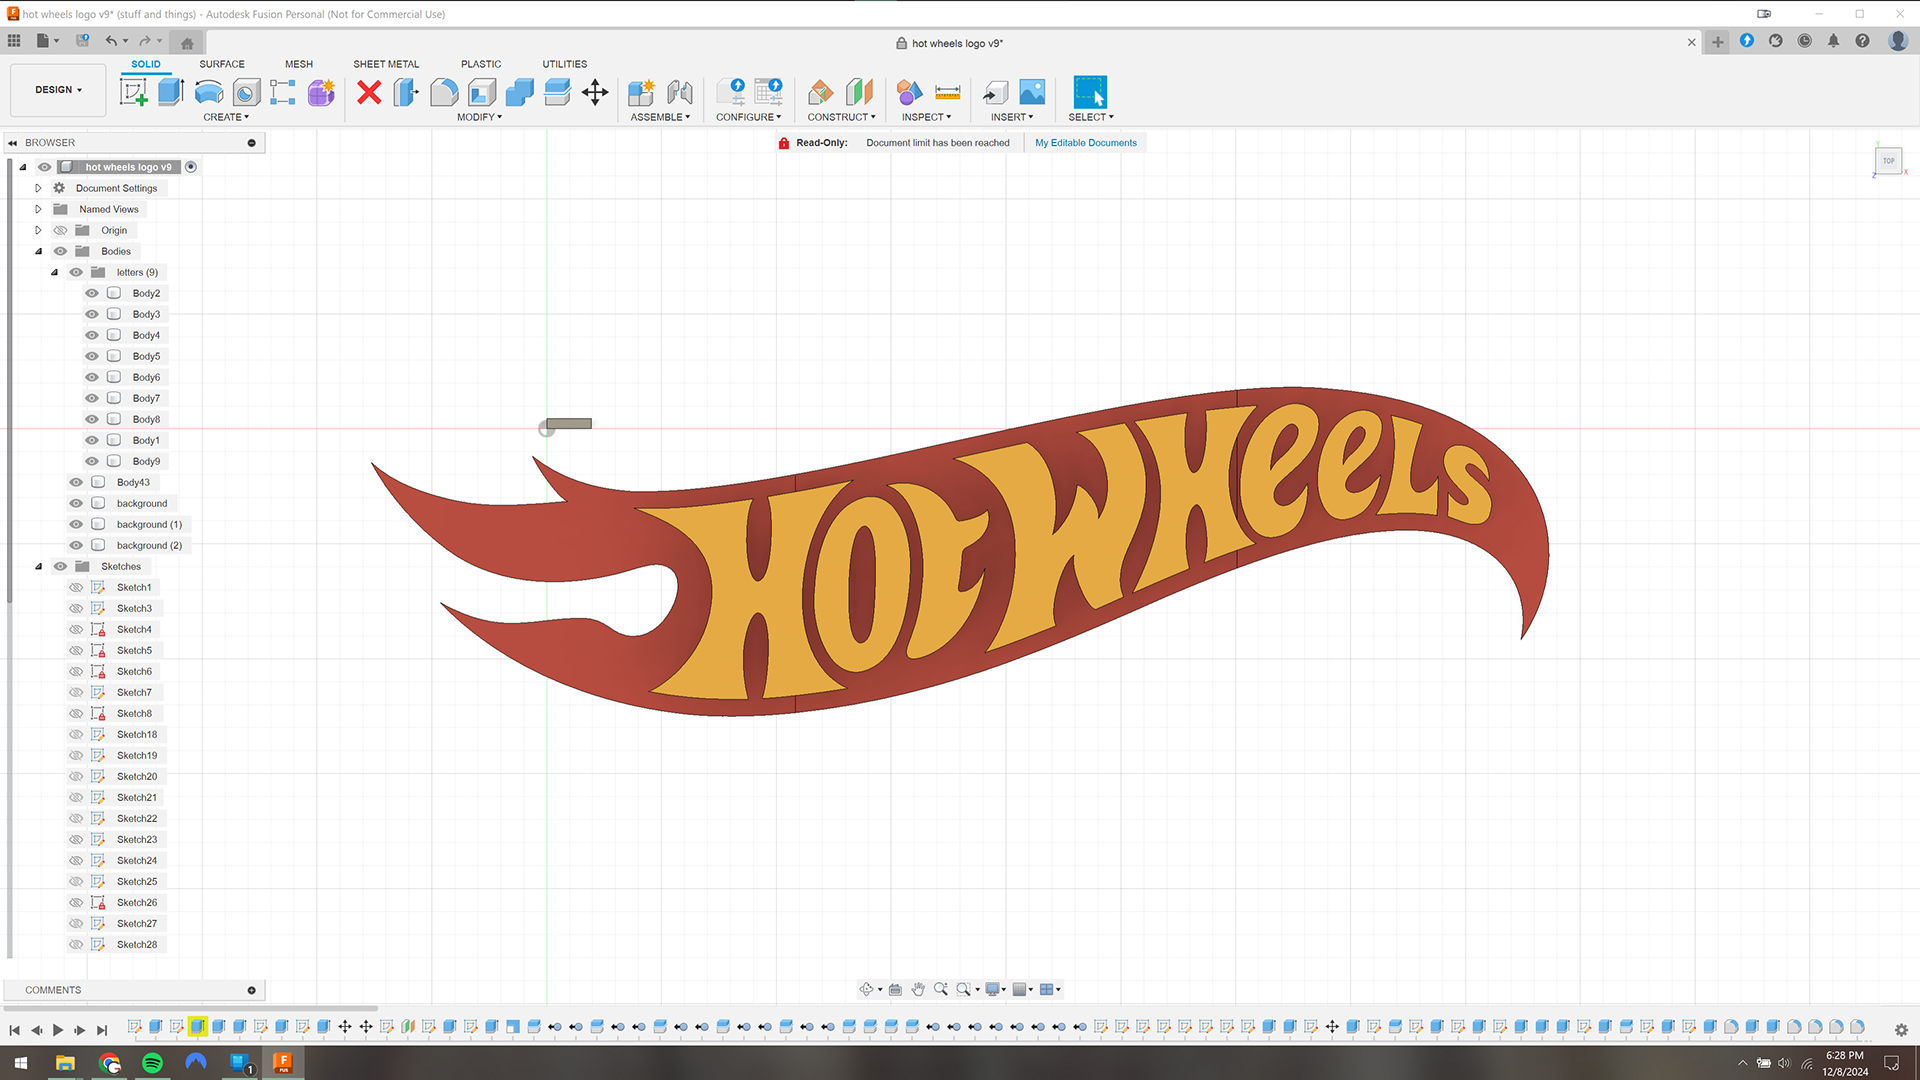Open Chrome from the taskbar
This screenshot has height=1080, width=1920.
pos(109,1062)
